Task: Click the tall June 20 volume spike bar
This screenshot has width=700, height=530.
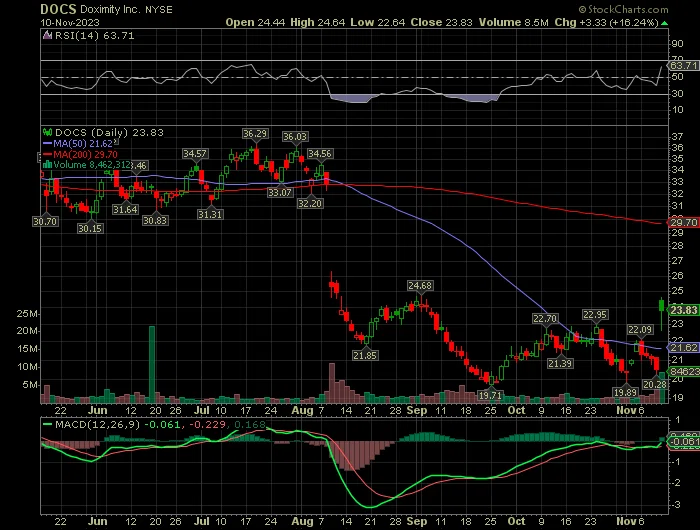Action: point(152,364)
